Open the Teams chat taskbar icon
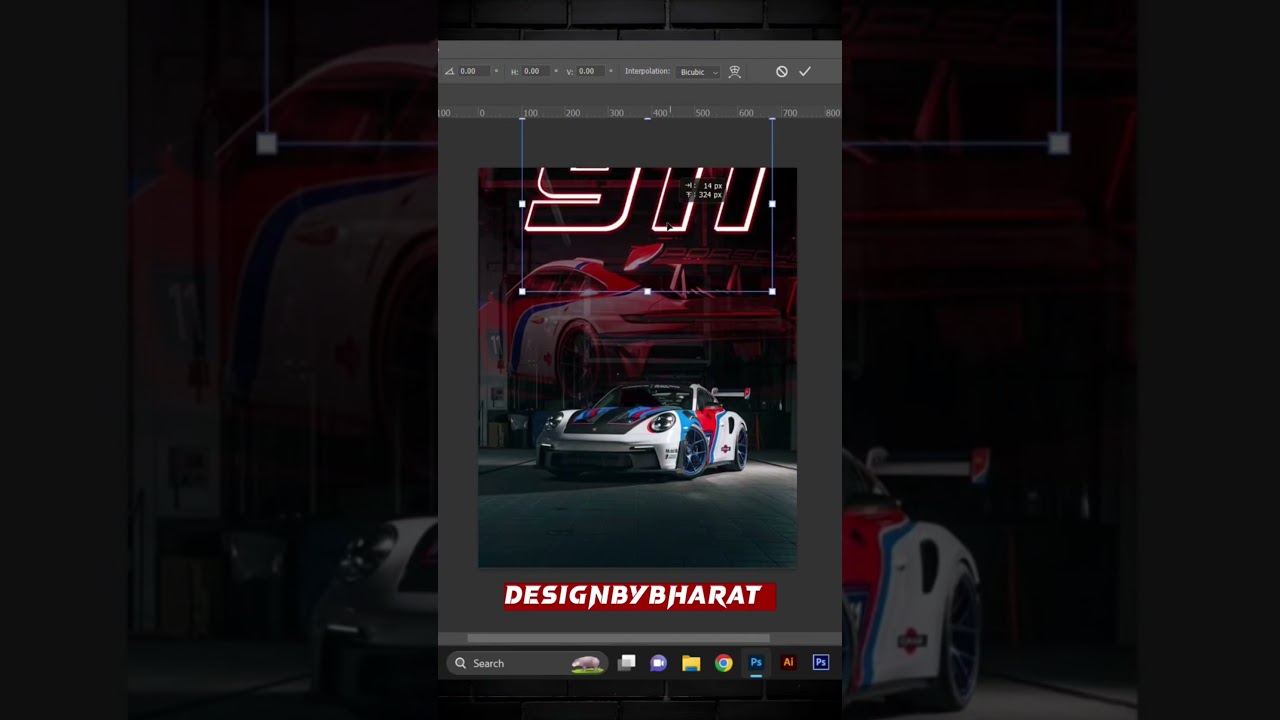This screenshot has width=1280, height=720. [658, 663]
